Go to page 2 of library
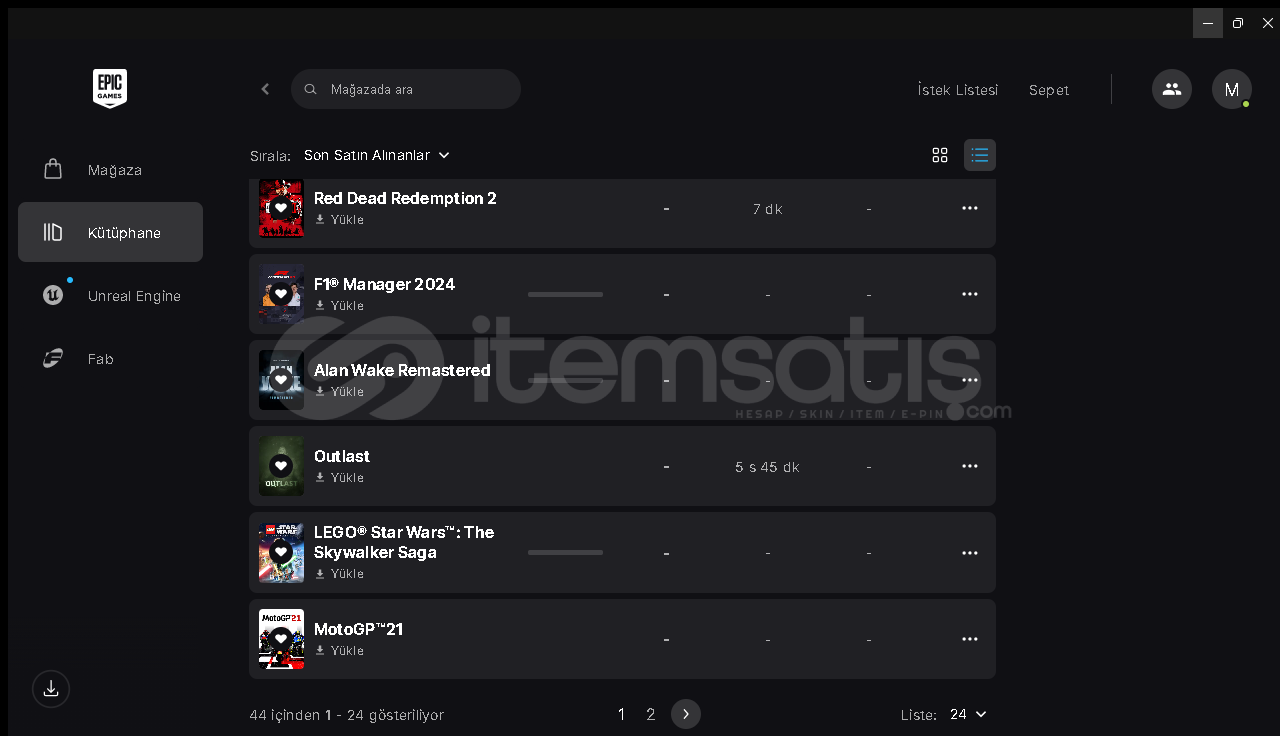 pyautogui.click(x=651, y=714)
